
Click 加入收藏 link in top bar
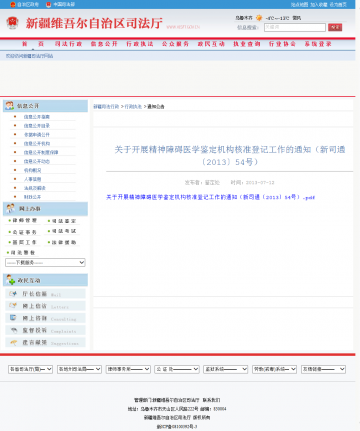319,5
